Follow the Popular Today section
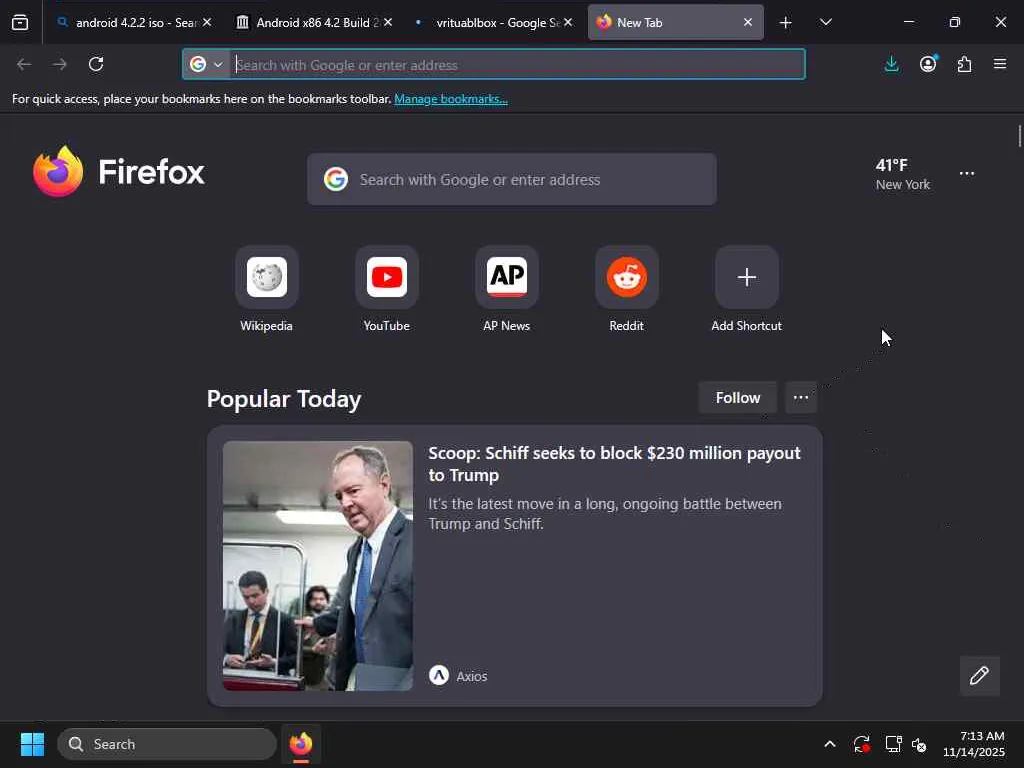The height and width of the screenshot is (768, 1024). tap(737, 398)
